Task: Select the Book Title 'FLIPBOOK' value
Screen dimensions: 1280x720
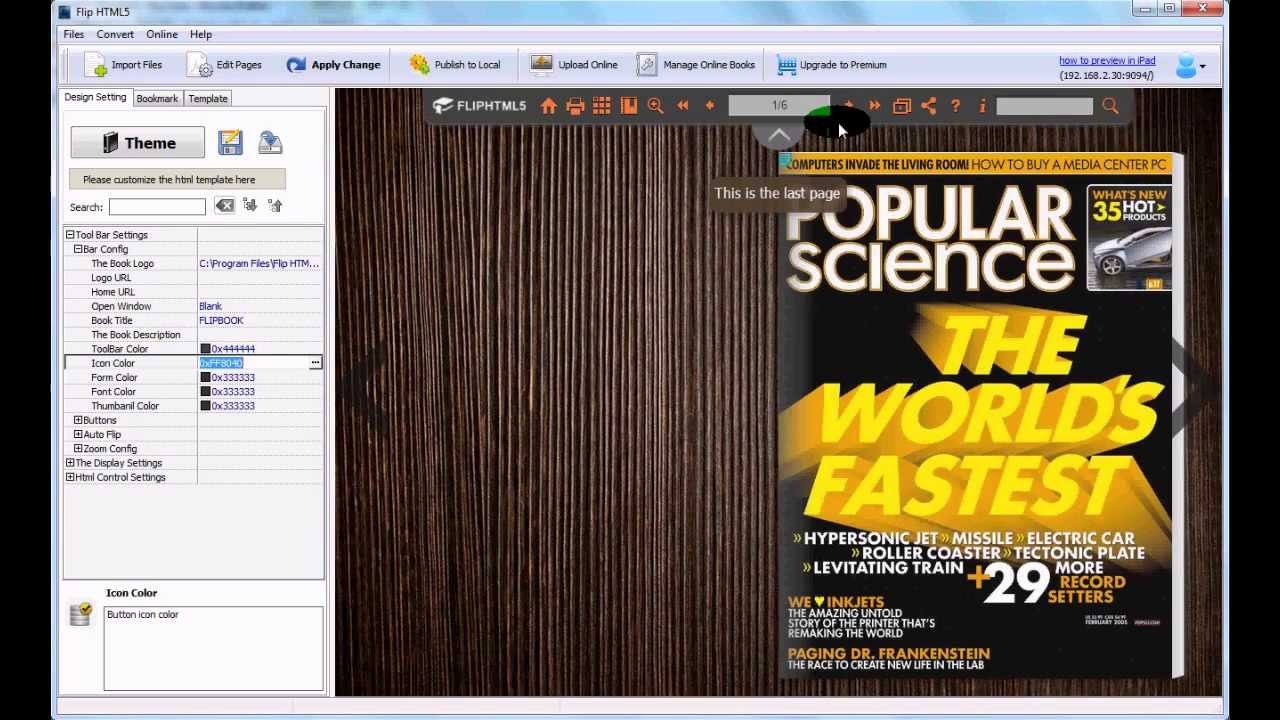Action: click(221, 320)
